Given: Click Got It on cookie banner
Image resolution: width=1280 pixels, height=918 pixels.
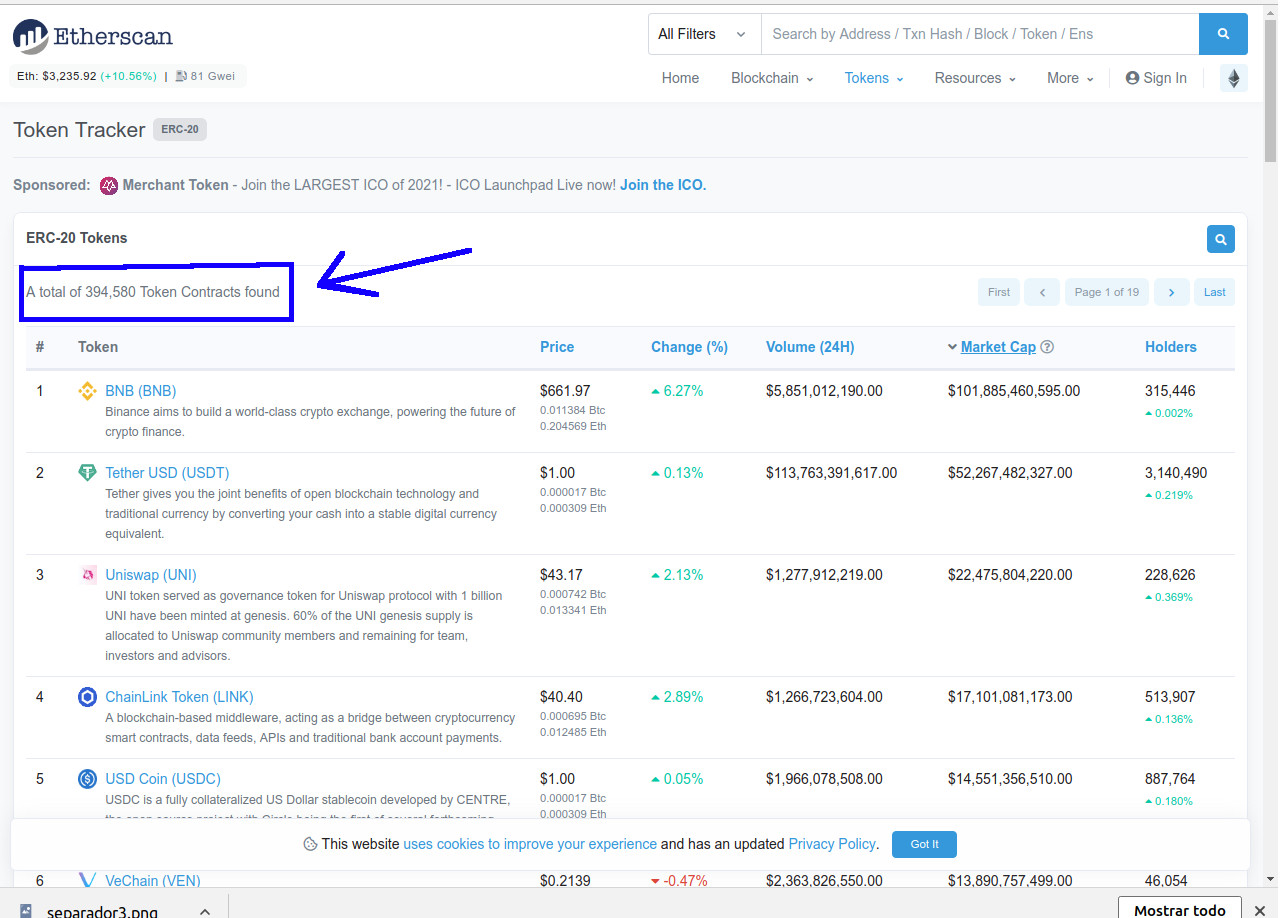Looking at the screenshot, I should pos(924,844).
